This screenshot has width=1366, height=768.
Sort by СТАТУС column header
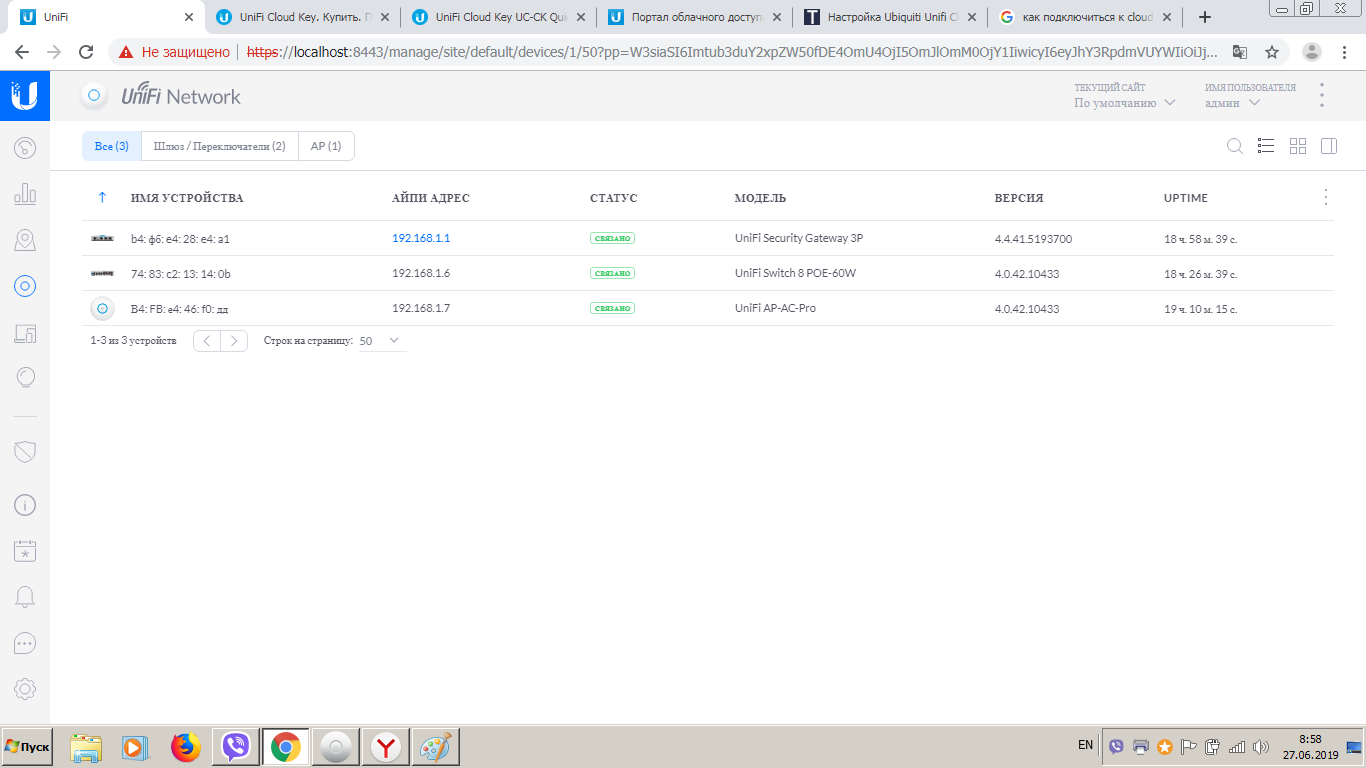click(614, 198)
